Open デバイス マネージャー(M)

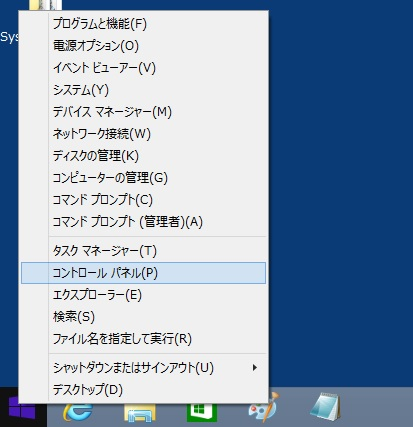coord(143,112)
